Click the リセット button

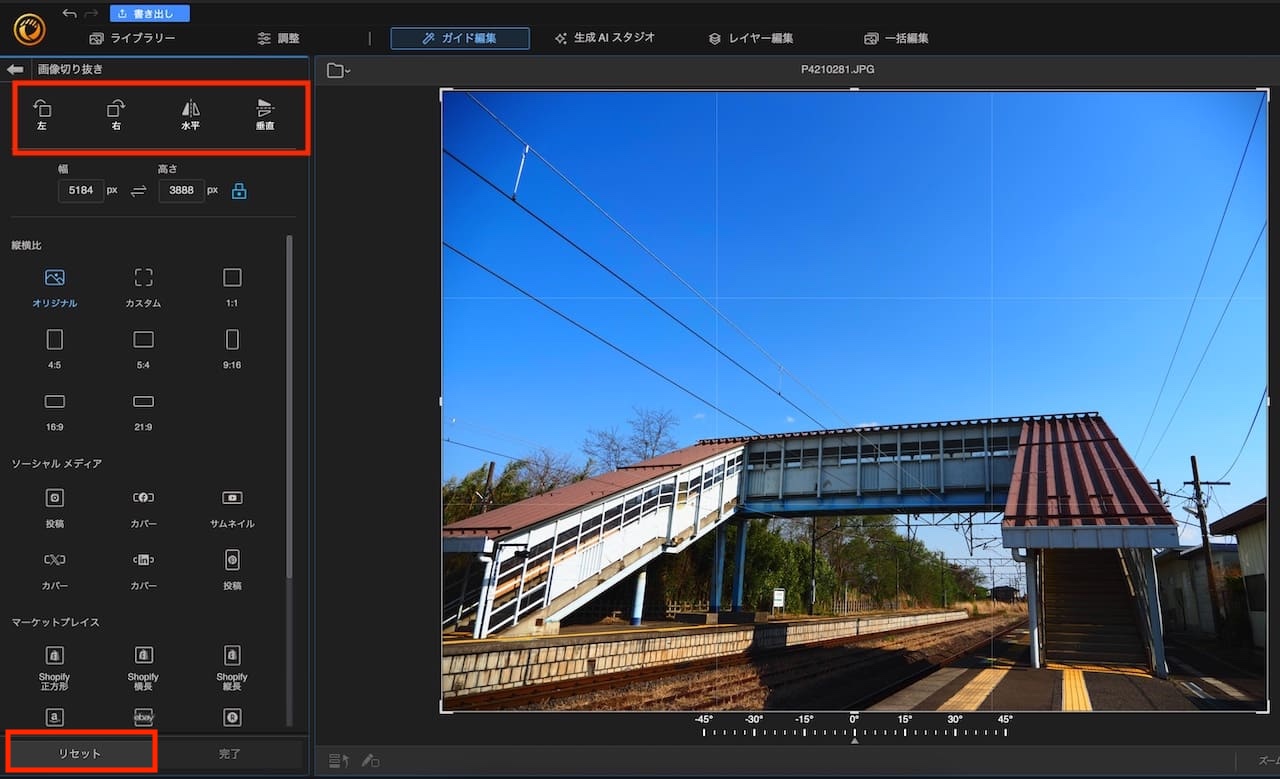click(80, 753)
